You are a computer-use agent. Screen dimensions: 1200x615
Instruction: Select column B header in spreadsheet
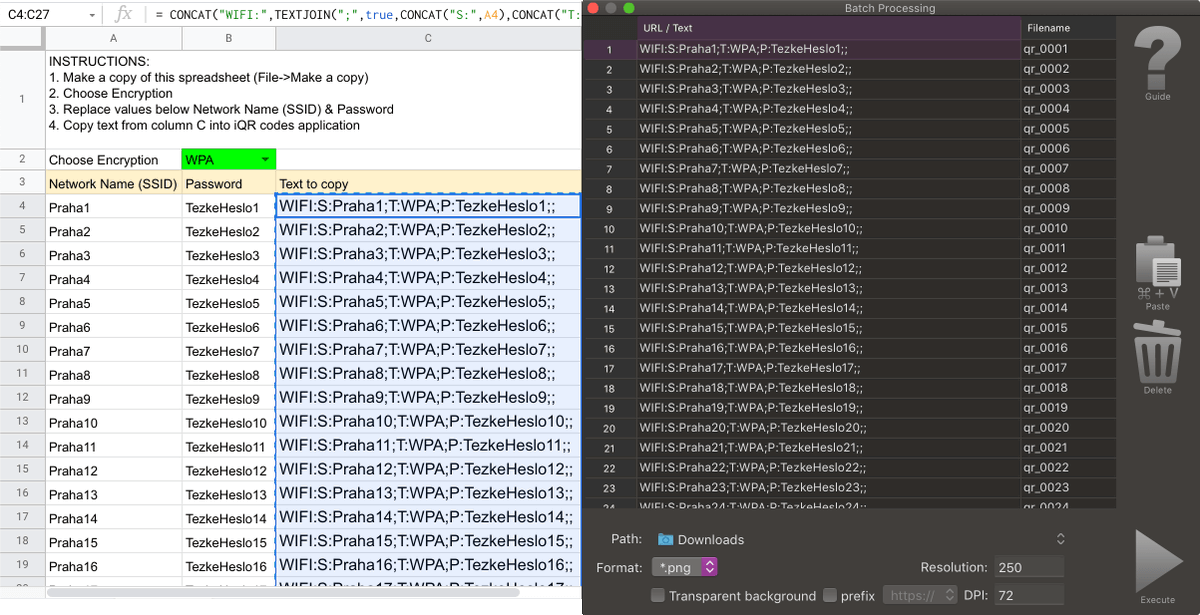point(228,38)
